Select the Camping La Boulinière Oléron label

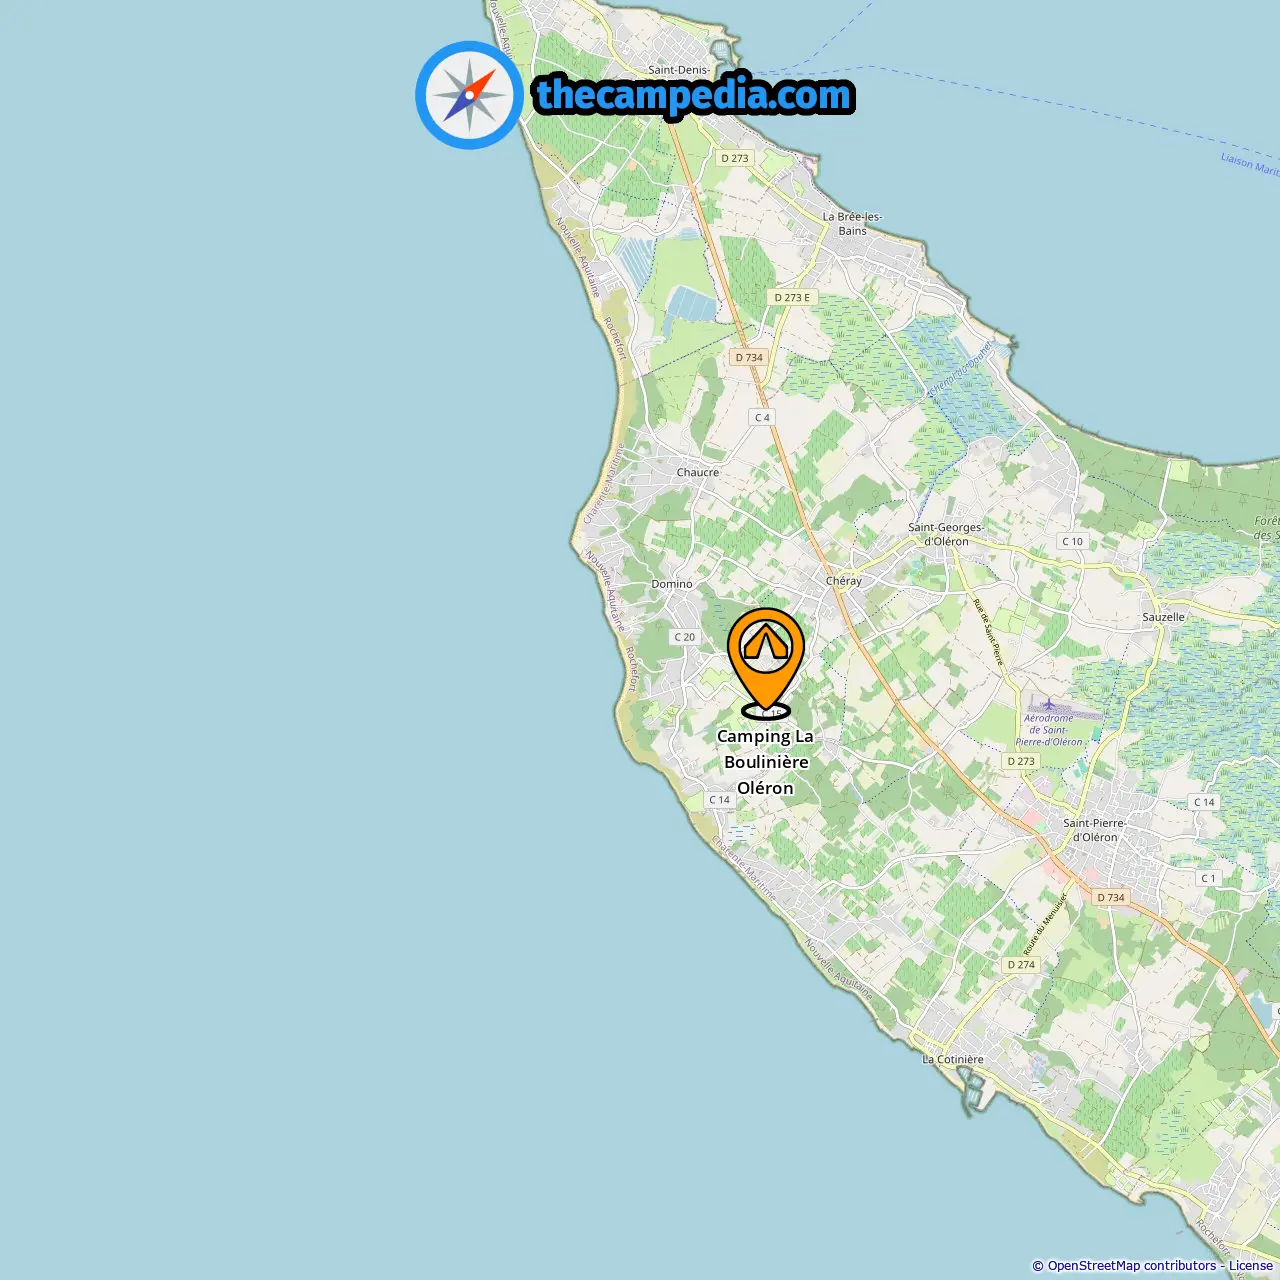[766, 762]
